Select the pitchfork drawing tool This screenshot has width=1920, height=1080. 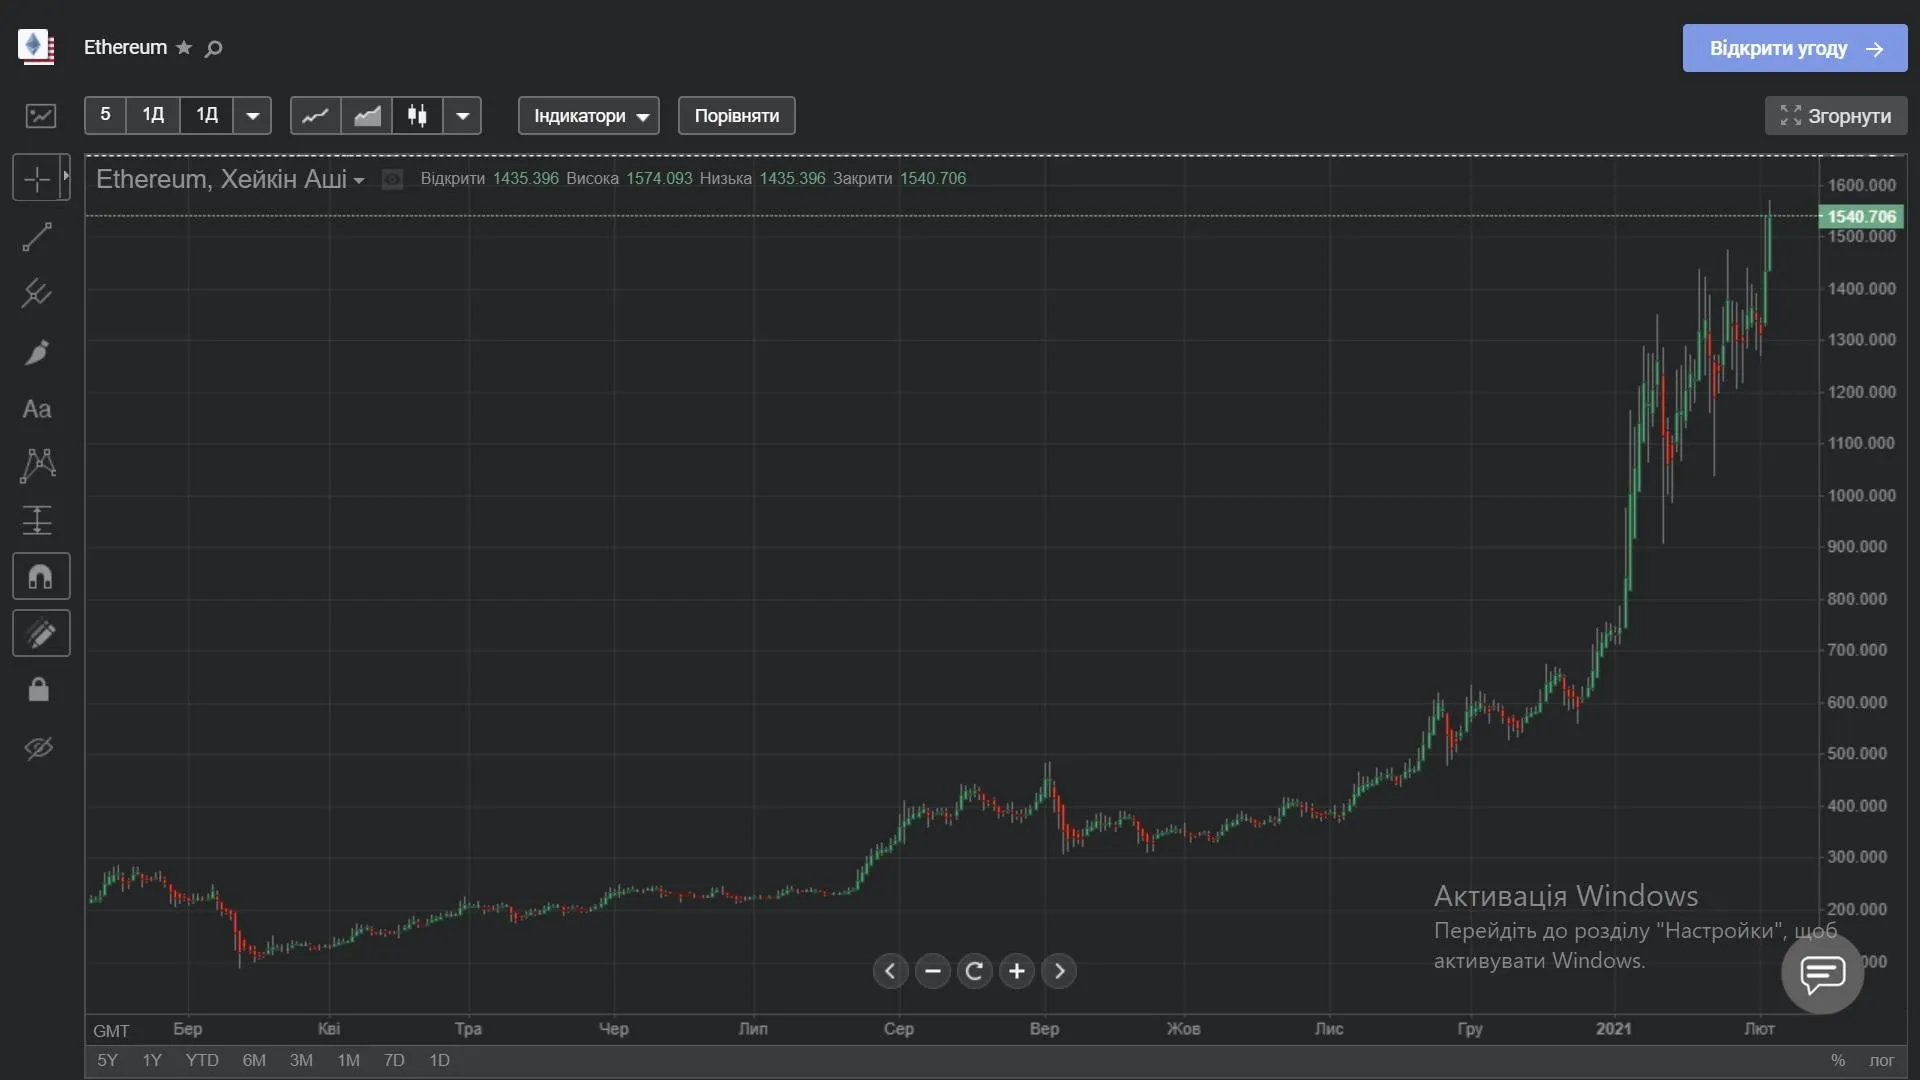[37, 293]
